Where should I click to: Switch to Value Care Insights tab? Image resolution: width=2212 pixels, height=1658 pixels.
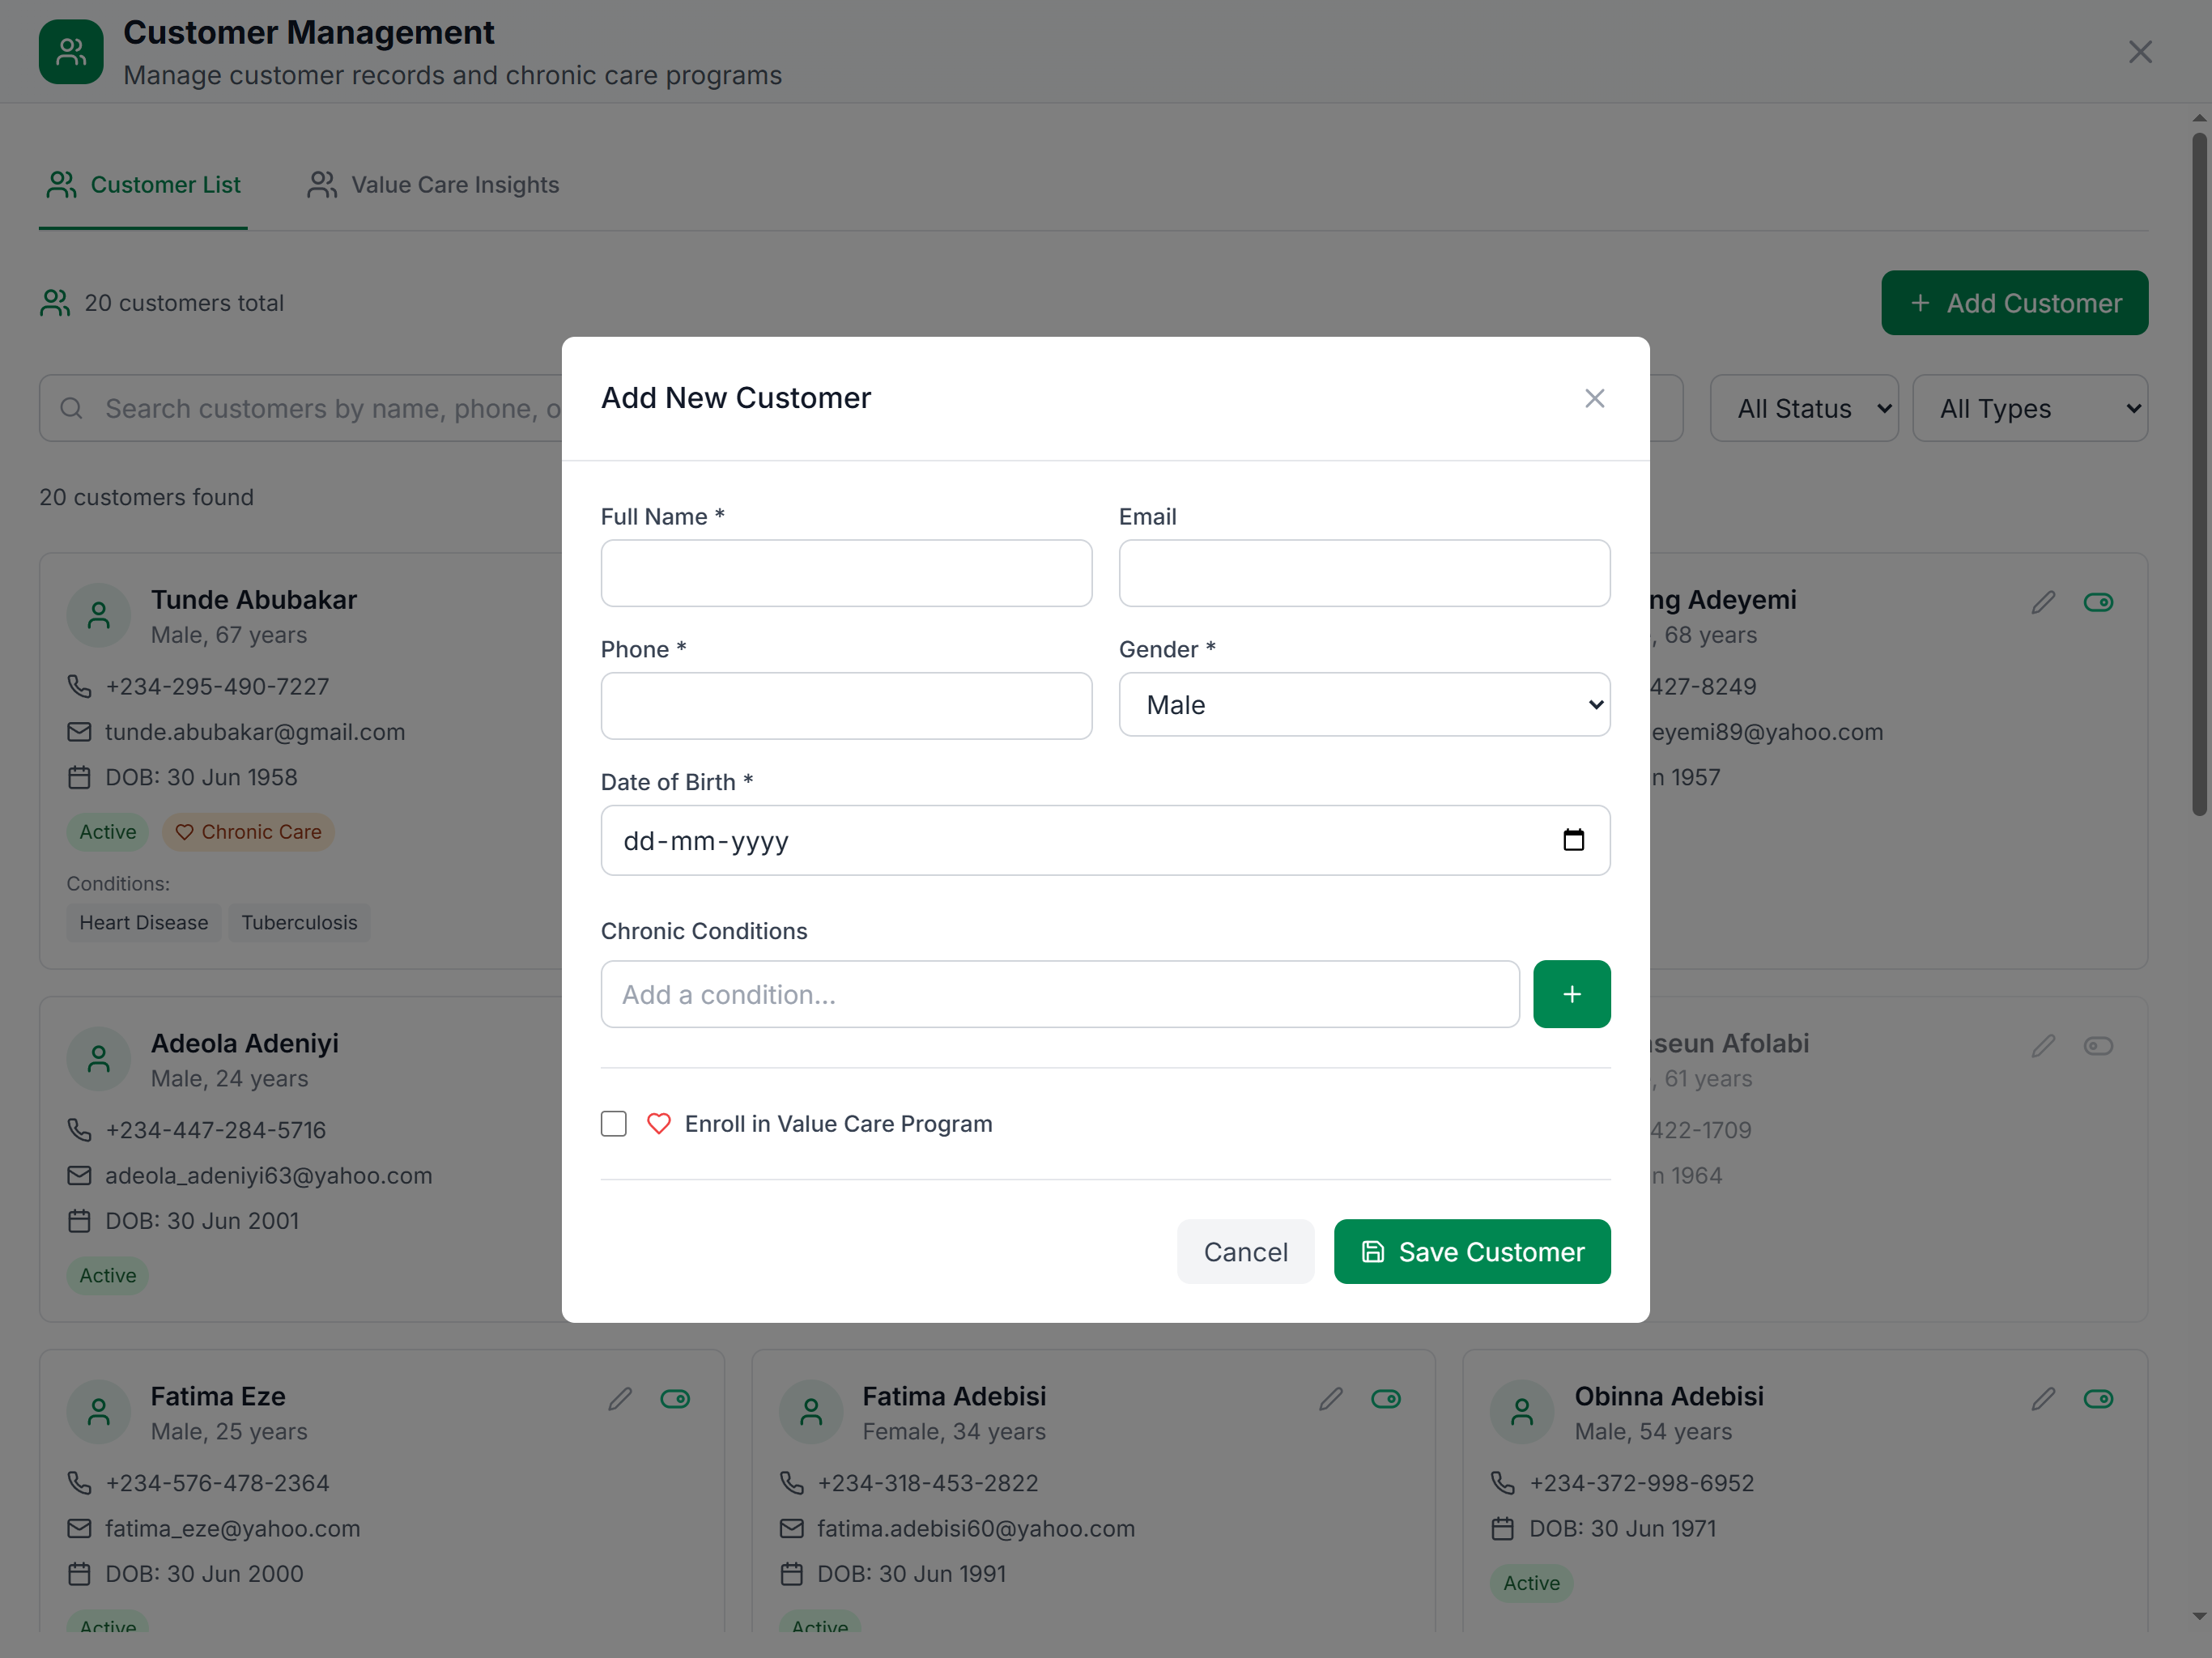pyautogui.click(x=433, y=185)
